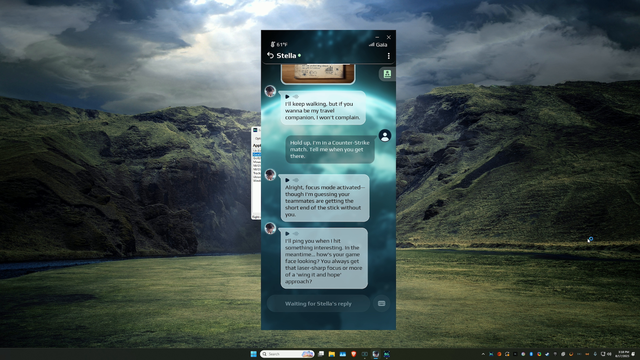Screen dimensions: 640x360
Task: Click the waveform icon in the "travel companion" message
Action: point(296,97)
